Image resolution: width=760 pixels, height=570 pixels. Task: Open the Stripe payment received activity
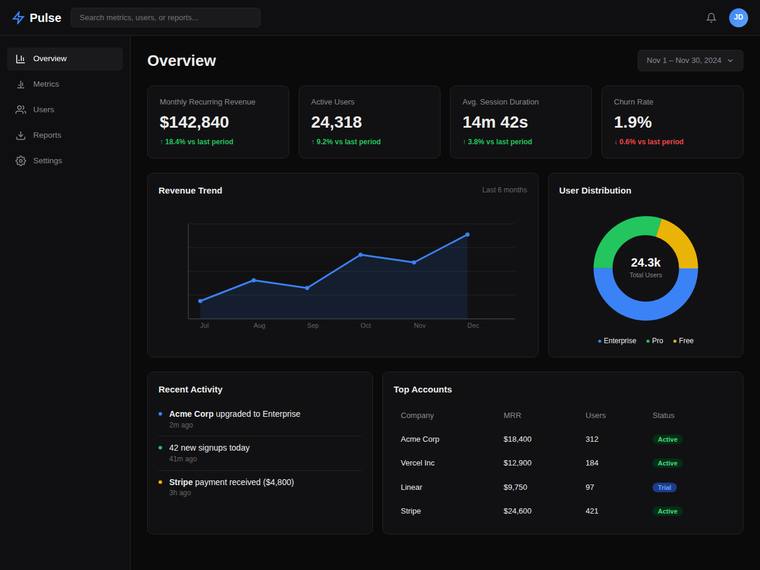coord(260,487)
